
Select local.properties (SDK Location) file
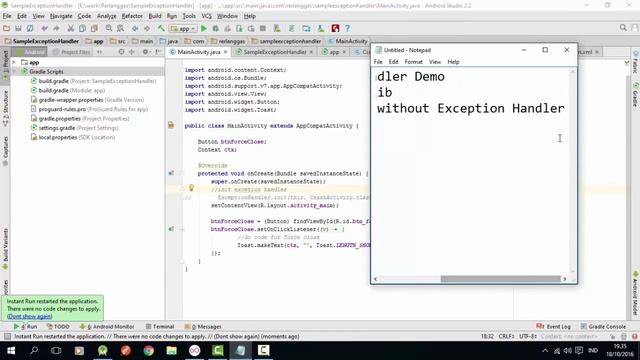click(73, 137)
